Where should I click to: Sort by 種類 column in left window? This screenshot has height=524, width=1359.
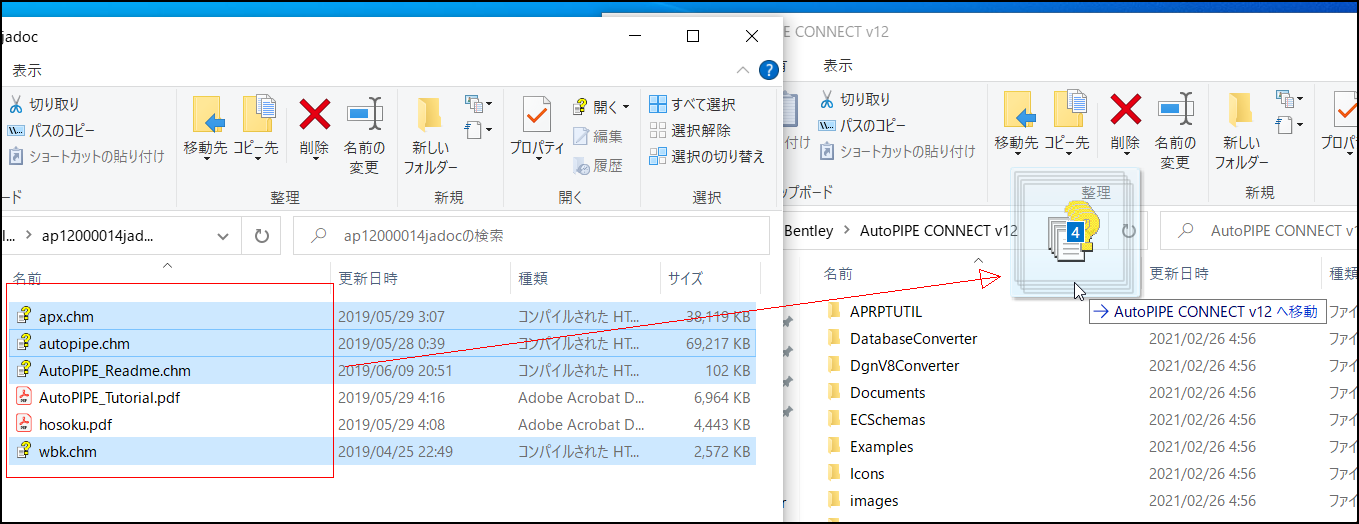(x=584, y=278)
